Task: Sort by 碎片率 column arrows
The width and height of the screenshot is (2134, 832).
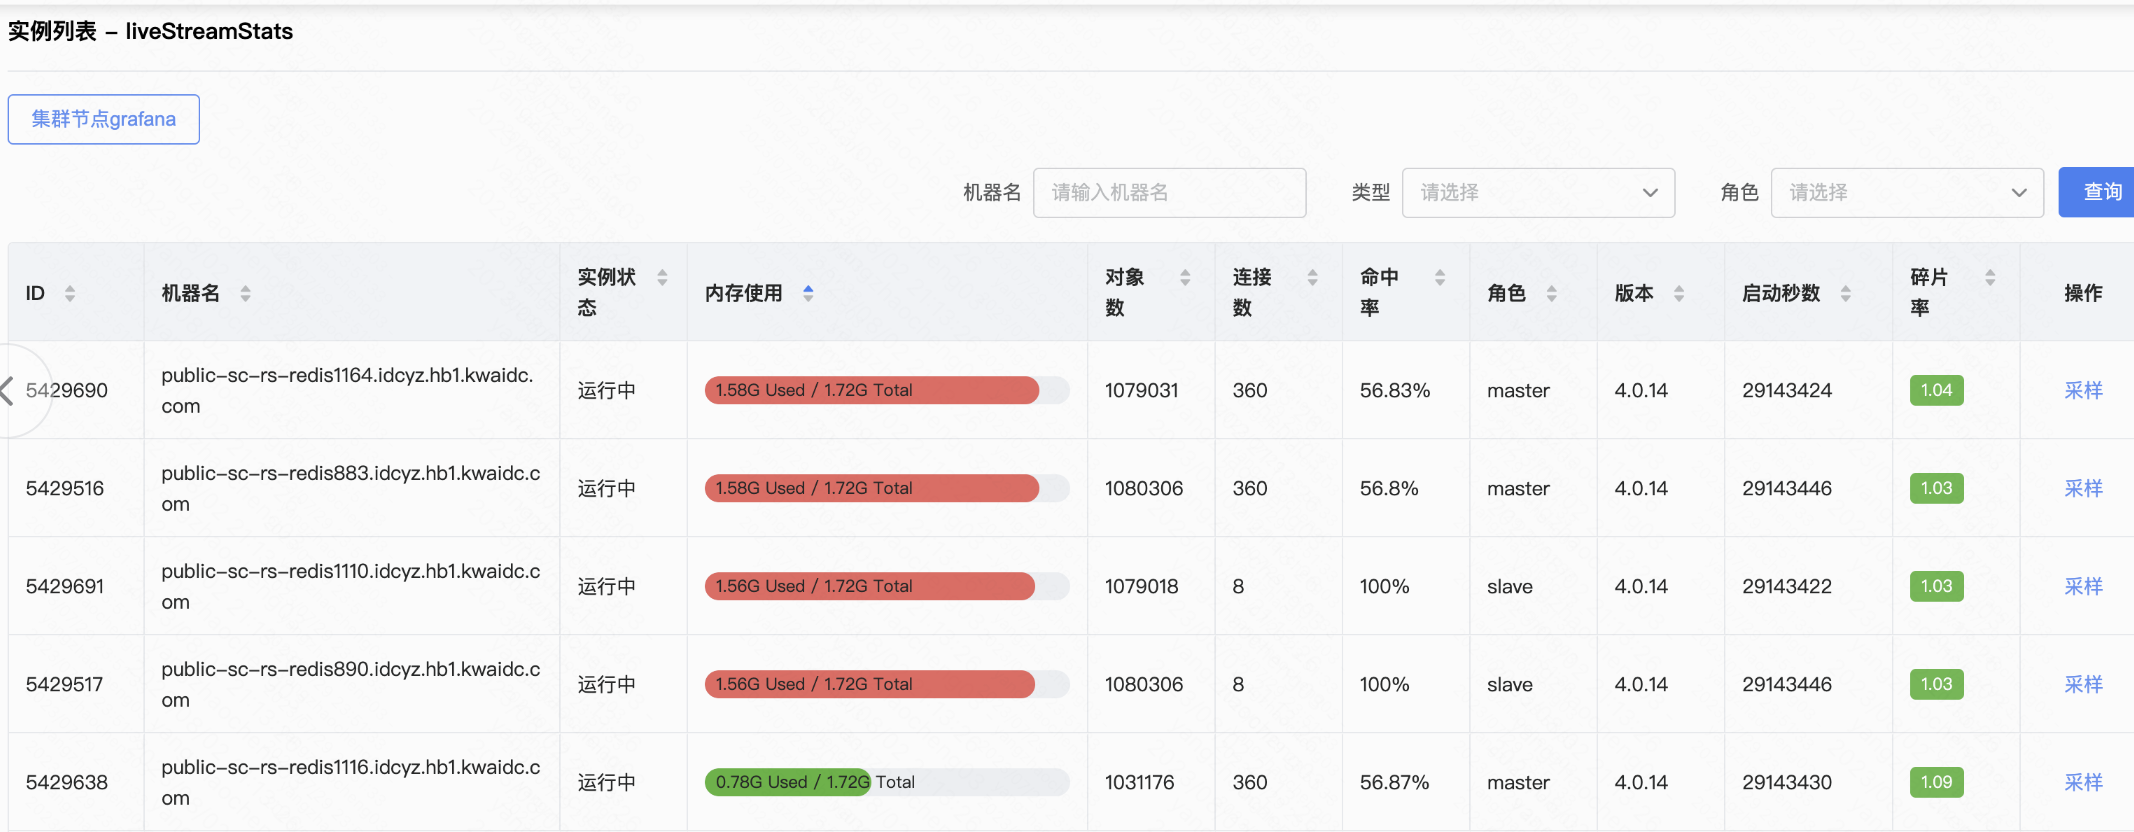Action: pos(1990,278)
